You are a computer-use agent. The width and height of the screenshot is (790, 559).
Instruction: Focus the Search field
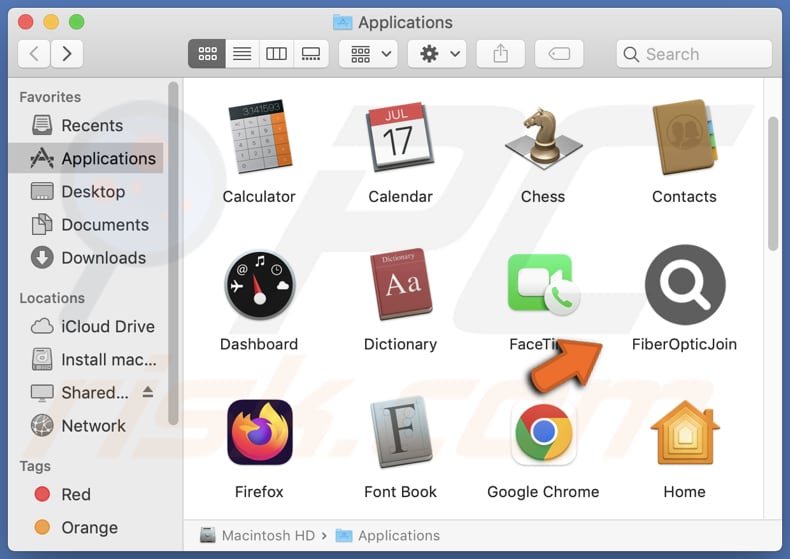pos(694,53)
